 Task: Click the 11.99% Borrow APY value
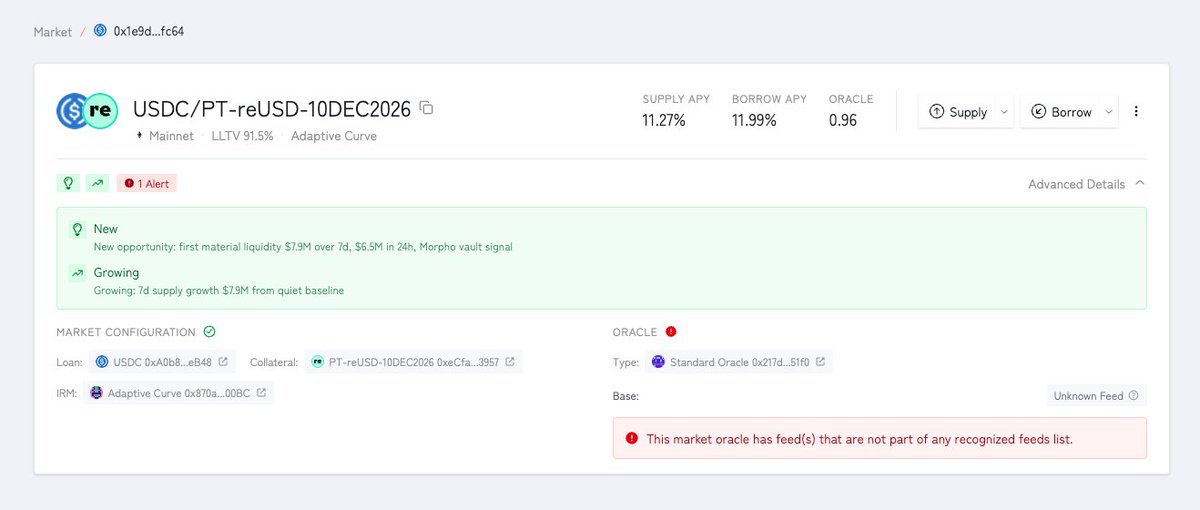[x=754, y=121]
